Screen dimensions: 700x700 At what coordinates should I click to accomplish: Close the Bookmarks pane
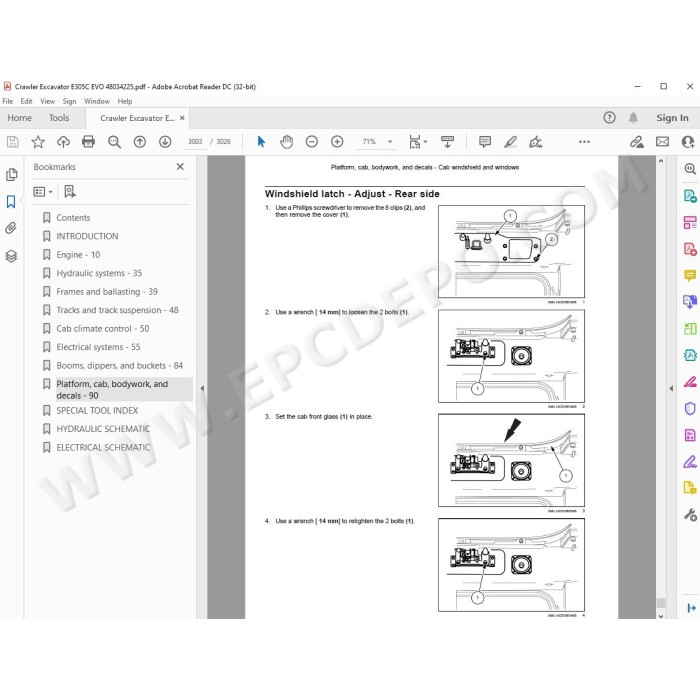[180, 167]
